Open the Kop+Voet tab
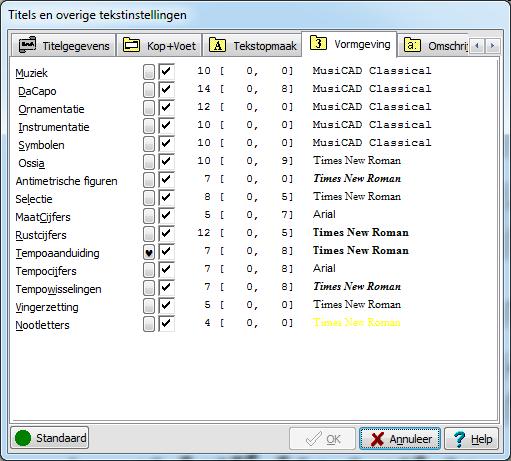The height and width of the screenshot is (461, 511). (159, 45)
